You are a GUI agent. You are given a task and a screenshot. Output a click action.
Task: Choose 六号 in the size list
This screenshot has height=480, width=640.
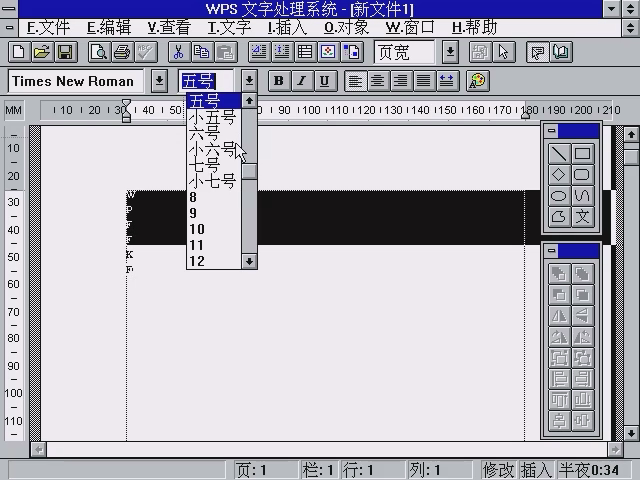[x=212, y=133]
